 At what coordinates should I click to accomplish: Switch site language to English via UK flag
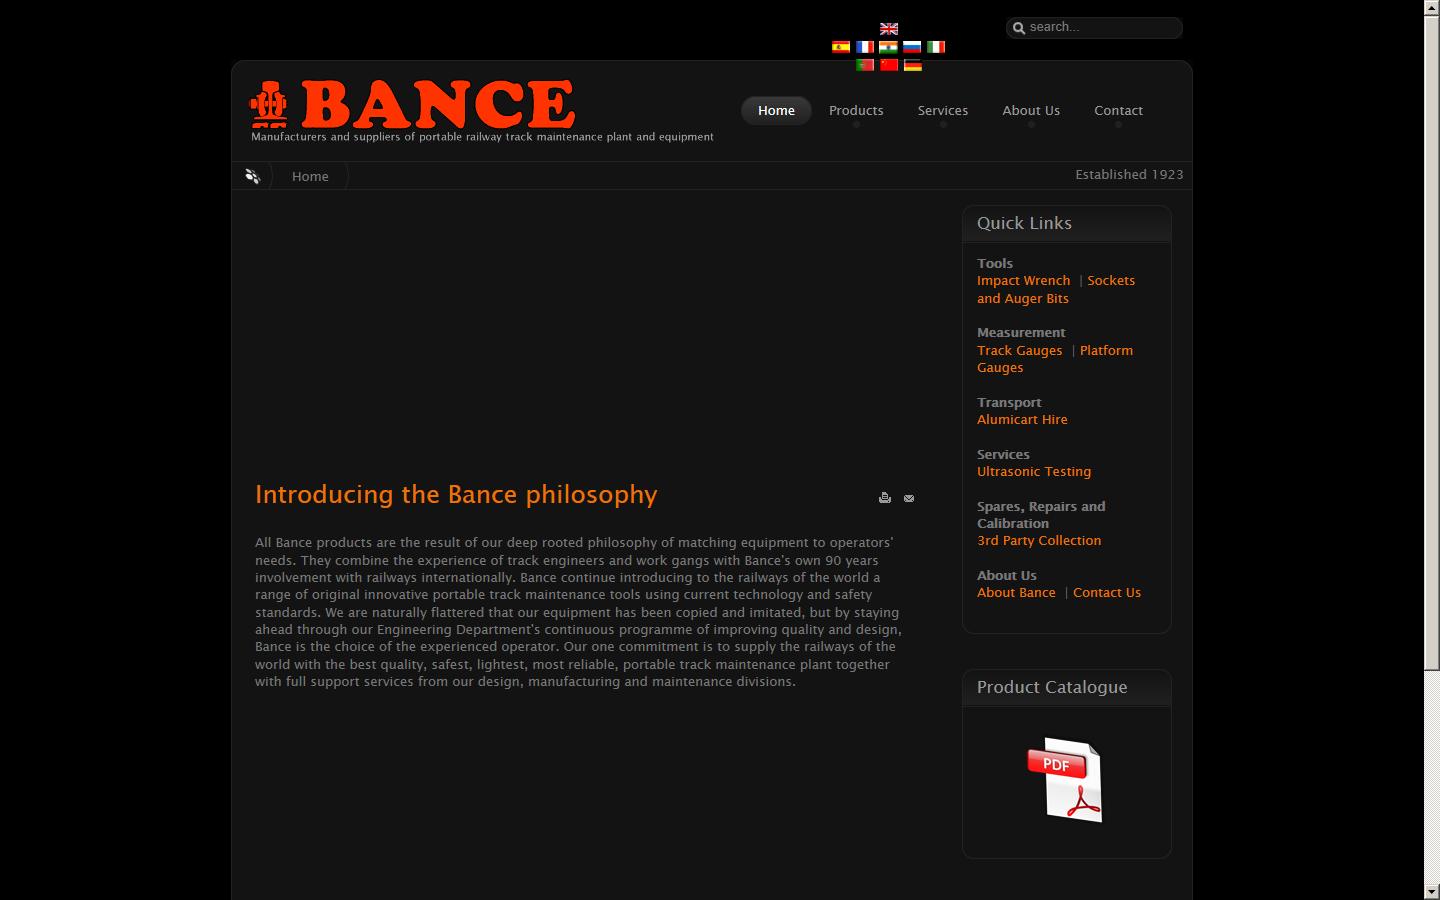click(x=888, y=28)
